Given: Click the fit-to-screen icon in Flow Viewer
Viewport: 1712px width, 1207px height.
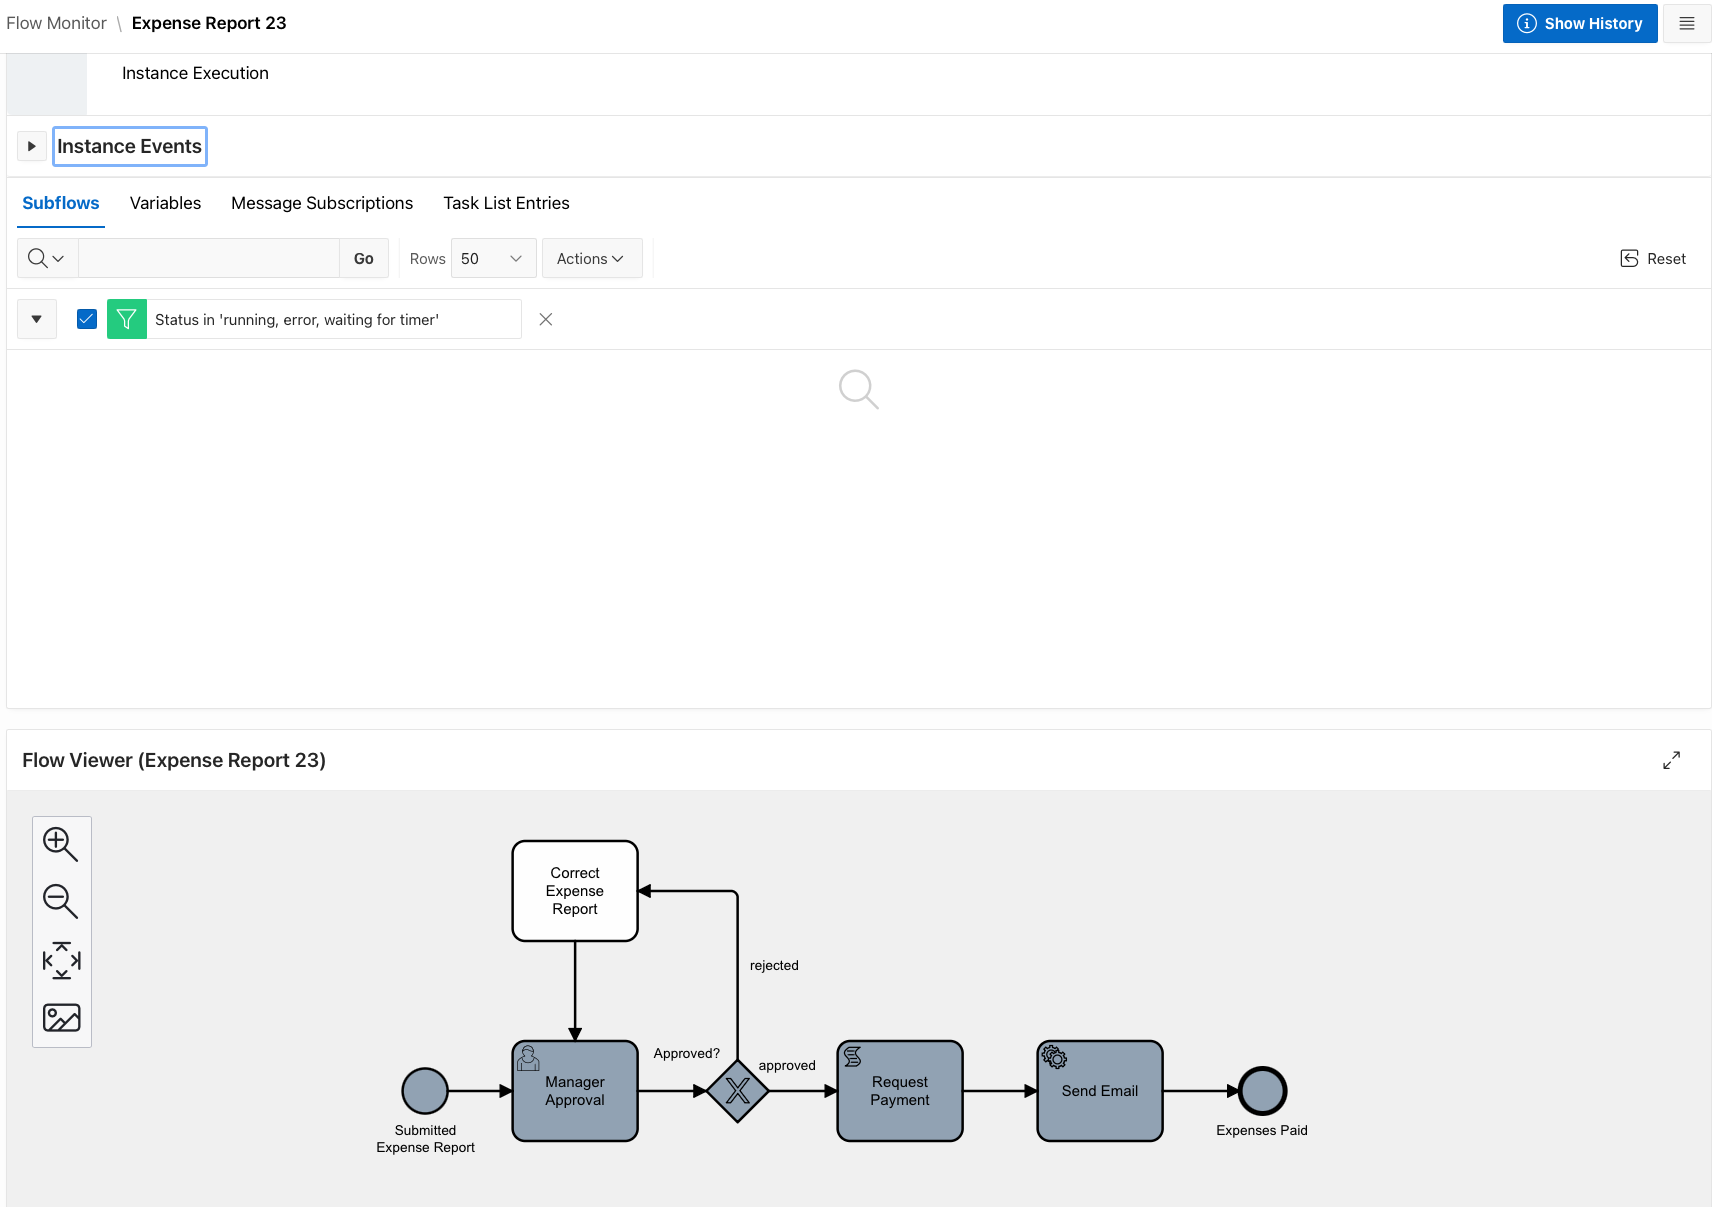Looking at the screenshot, I should point(61,960).
